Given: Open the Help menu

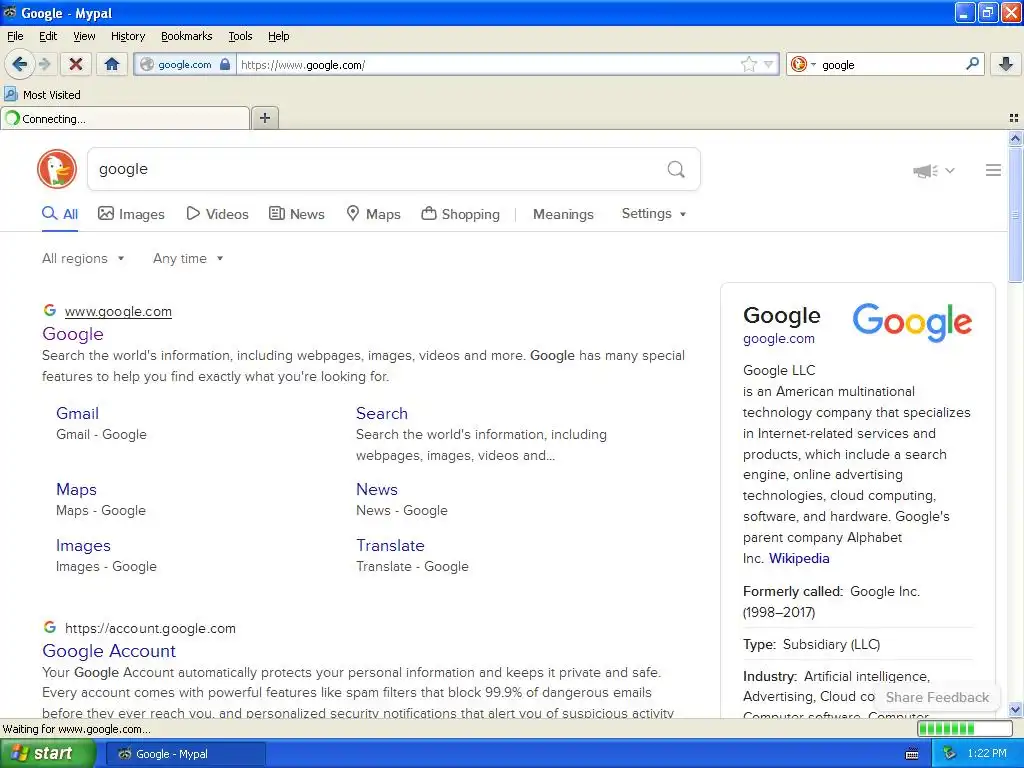Looking at the screenshot, I should click(278, 36).
